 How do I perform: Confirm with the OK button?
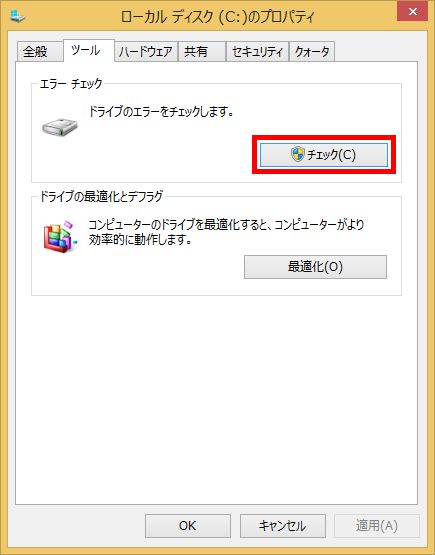188,526
